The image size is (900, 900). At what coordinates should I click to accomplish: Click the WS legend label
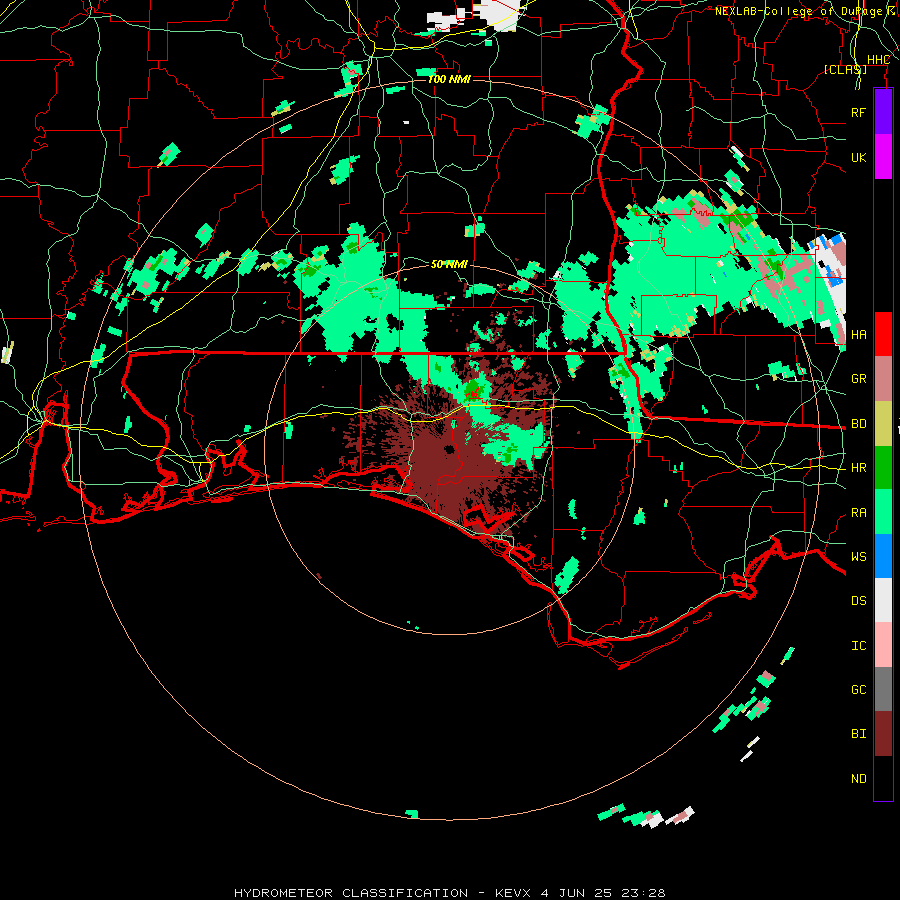click(x=859, y=556)
